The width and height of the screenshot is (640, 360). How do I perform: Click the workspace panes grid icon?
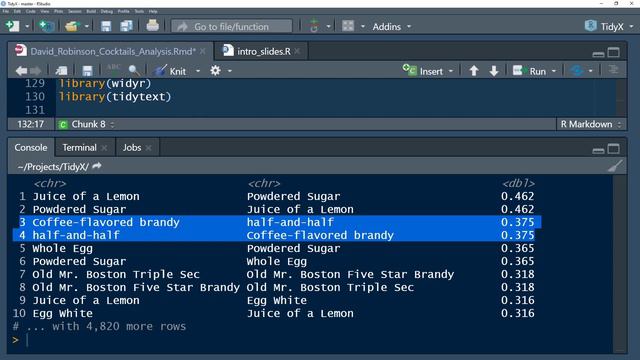(x=348, y=27)
